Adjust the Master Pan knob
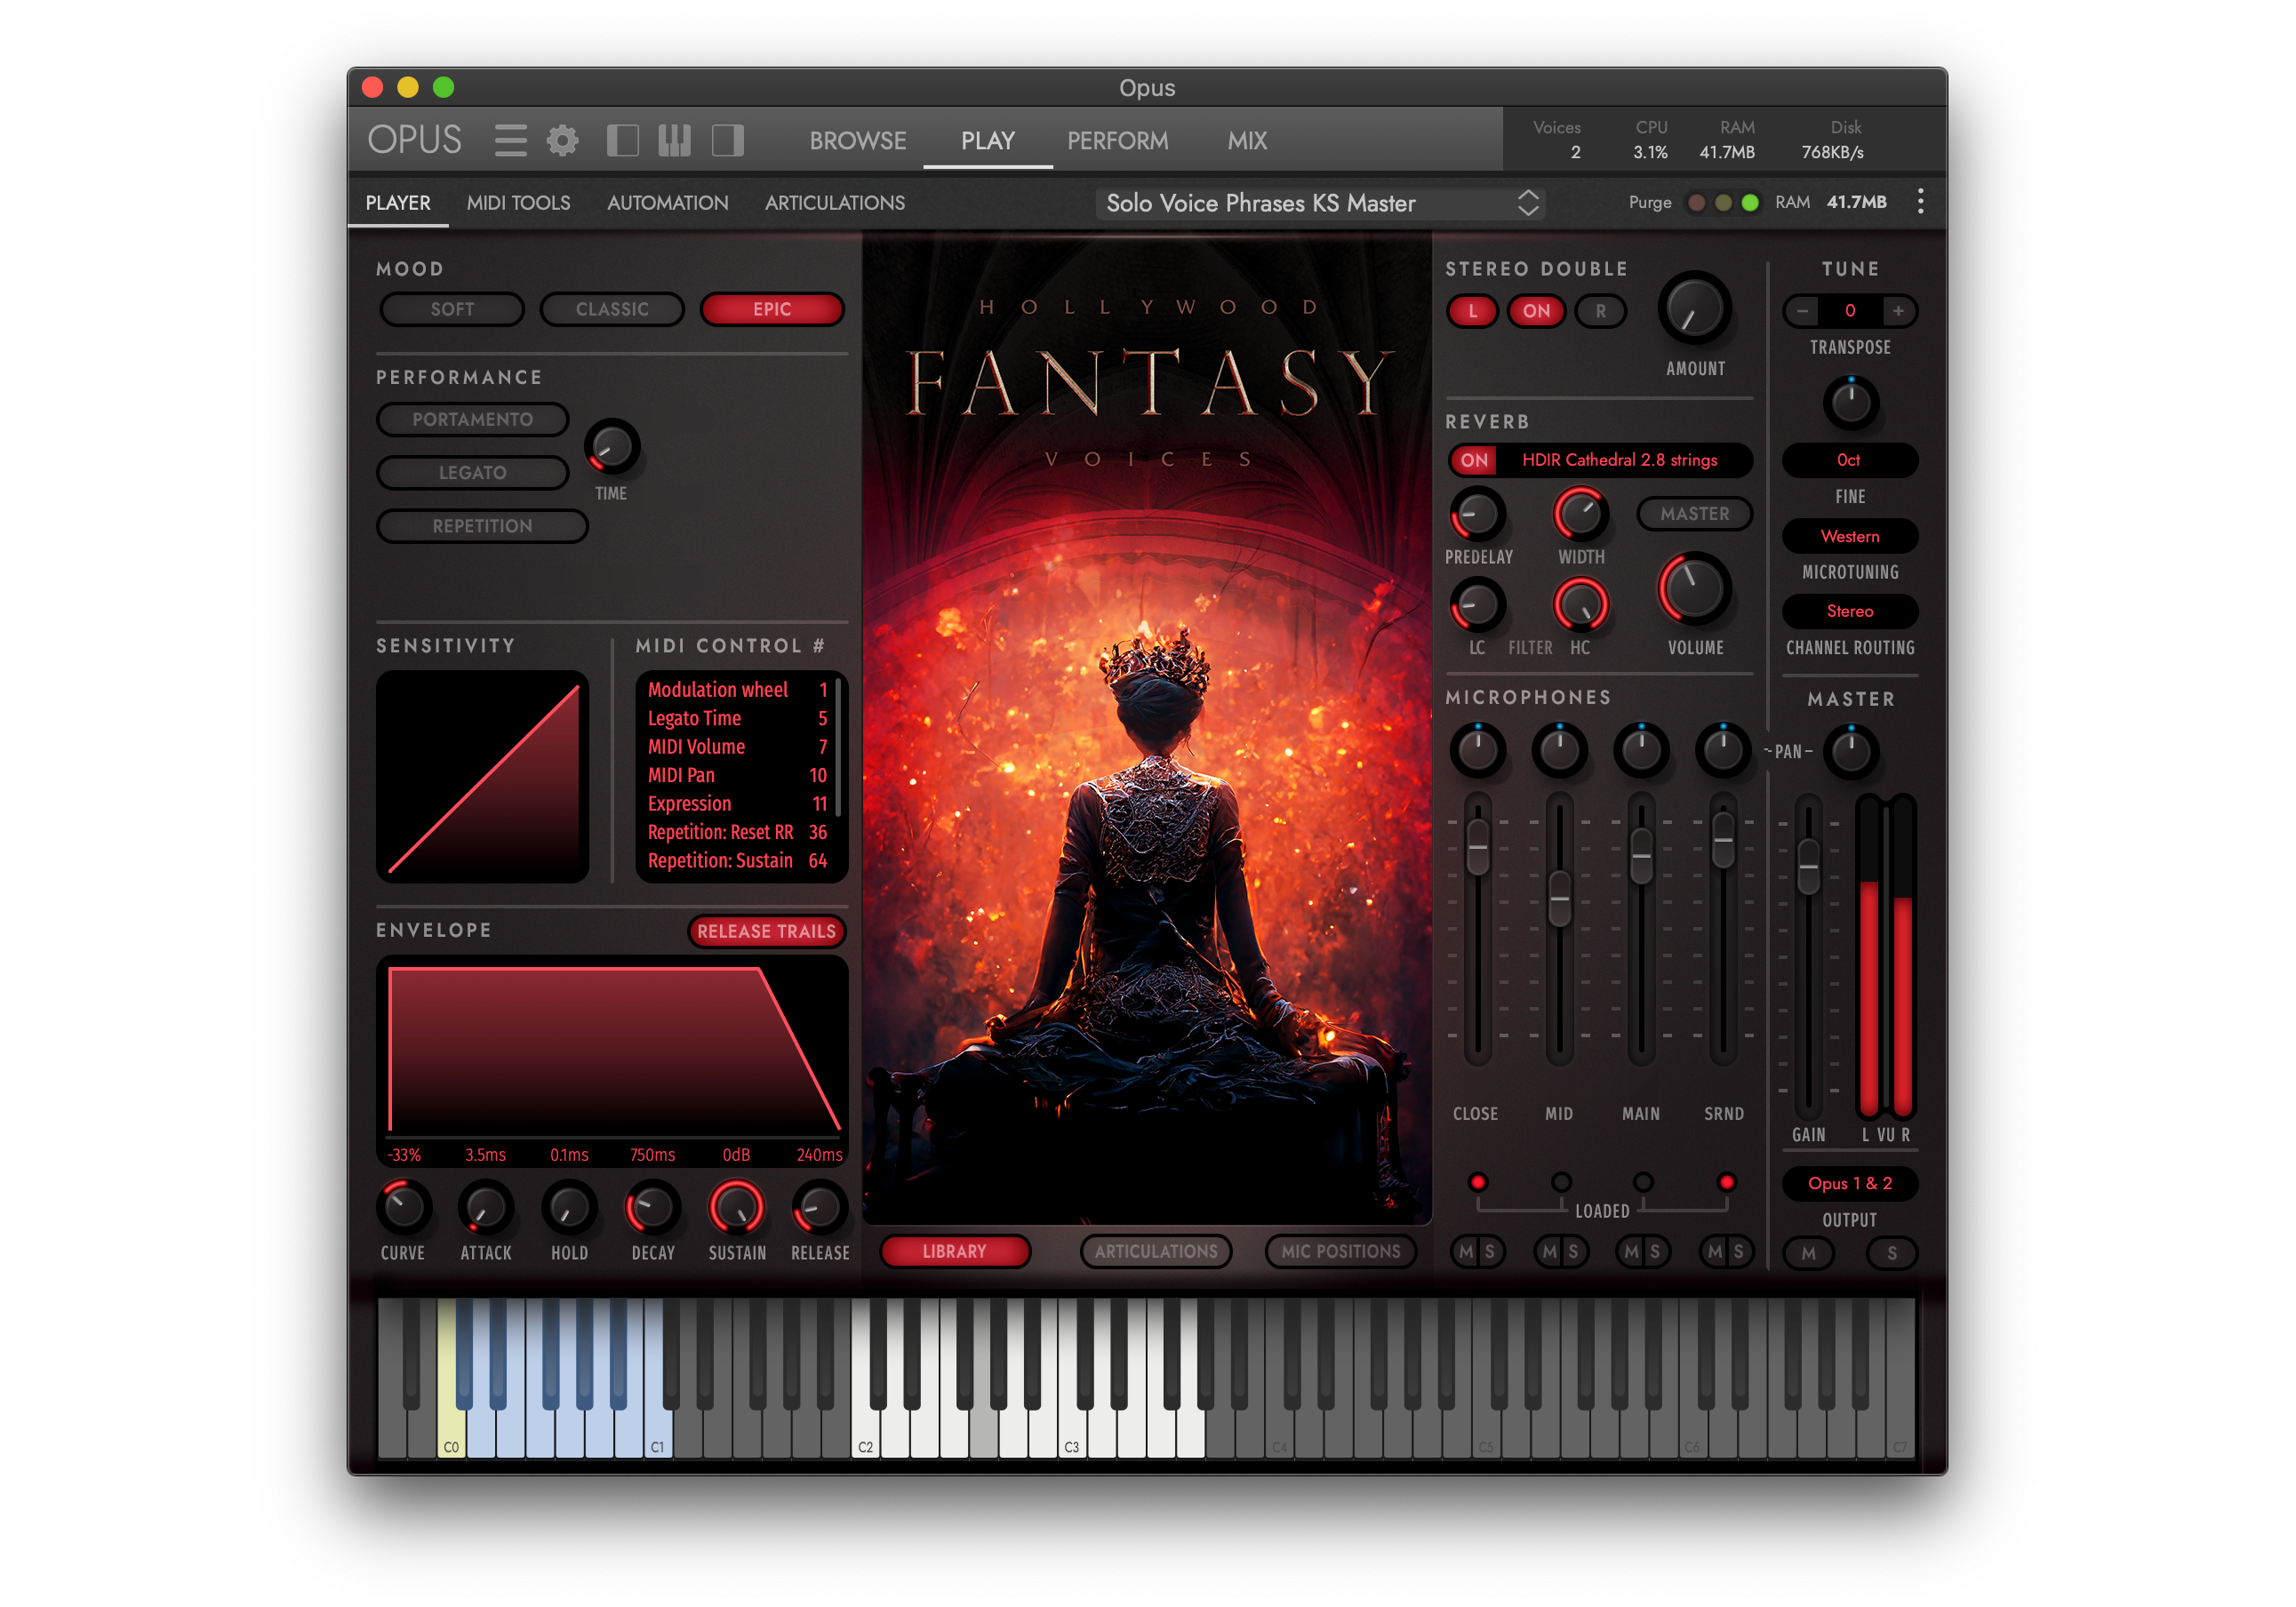The width and height of the screenshot is (2296, 1607). 1851,751
